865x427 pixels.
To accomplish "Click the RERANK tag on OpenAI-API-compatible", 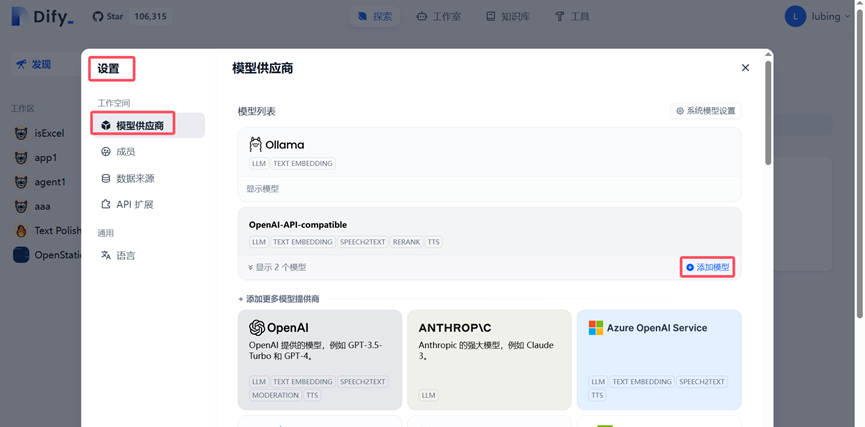I will (406, 242).
